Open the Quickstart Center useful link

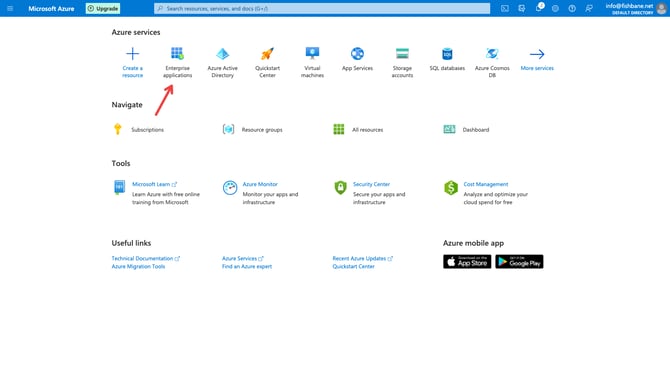[x=353, y=266]
